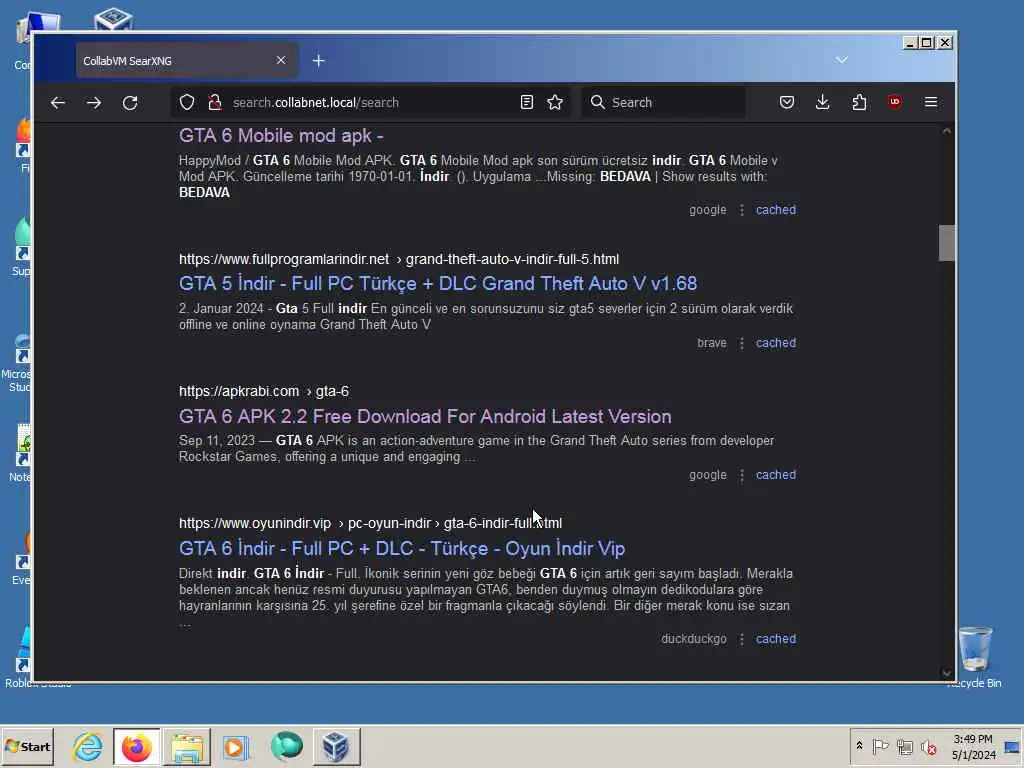Open GTA 5 İndir Full PC Türkçe result

[x=438, y=283]
